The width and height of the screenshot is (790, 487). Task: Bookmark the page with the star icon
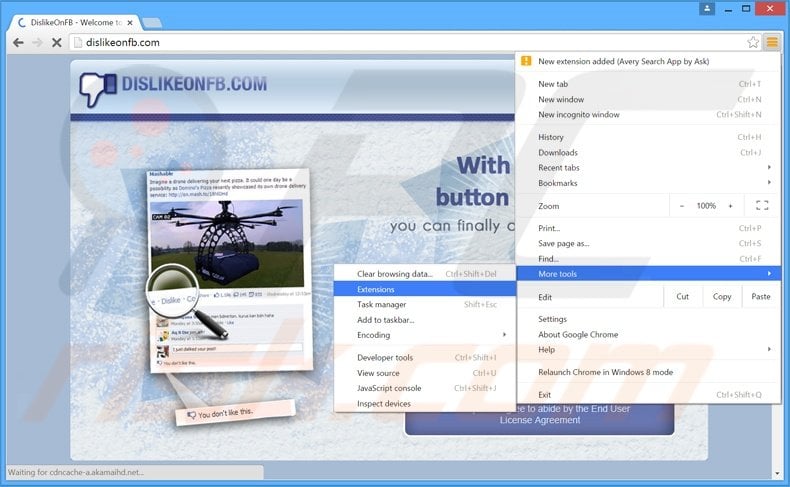(753, 42)
